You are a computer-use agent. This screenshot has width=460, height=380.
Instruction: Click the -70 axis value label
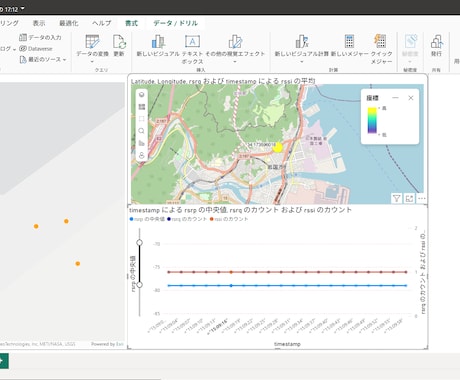click(157, 244)
